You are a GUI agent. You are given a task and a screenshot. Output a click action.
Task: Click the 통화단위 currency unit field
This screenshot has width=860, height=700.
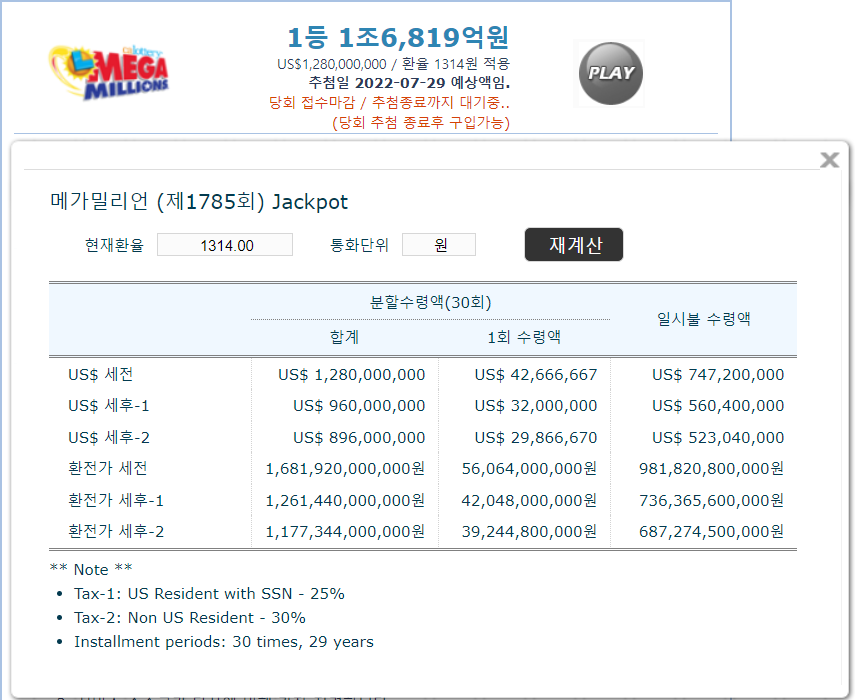[x=439, y=245]
